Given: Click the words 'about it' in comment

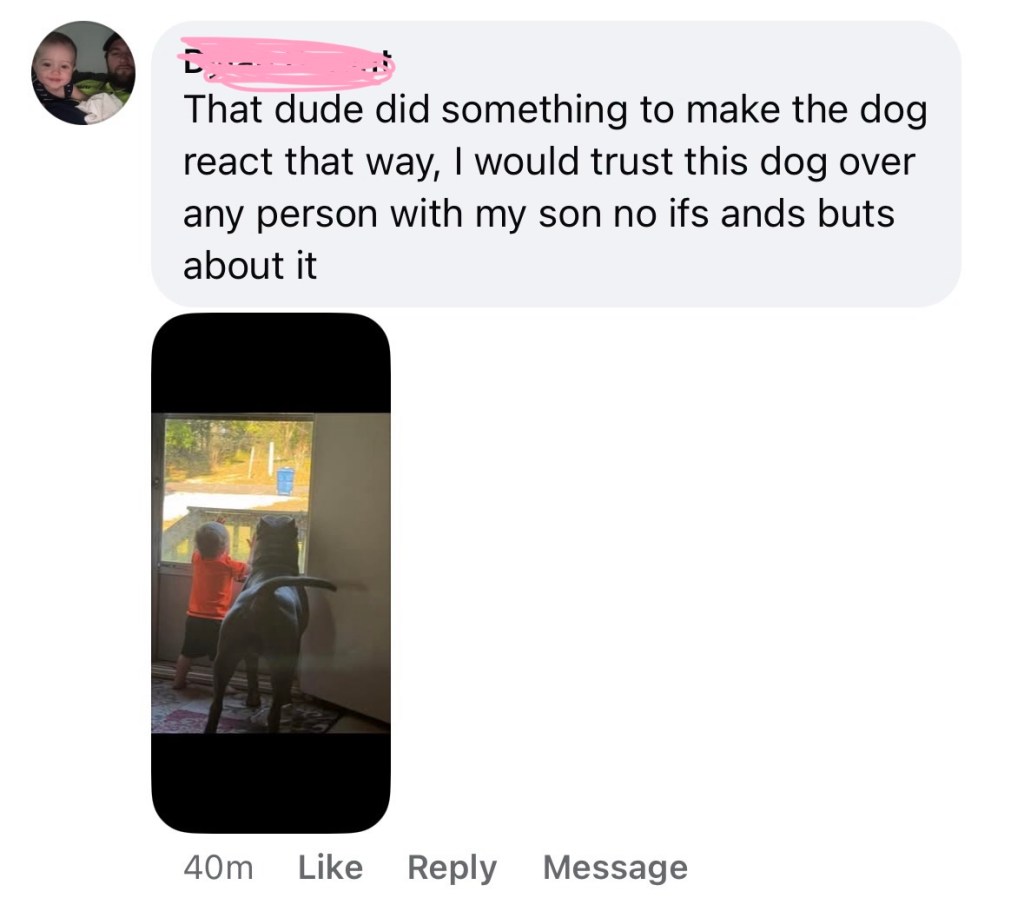Looking at the screenshot, I should tap(249, 266).
